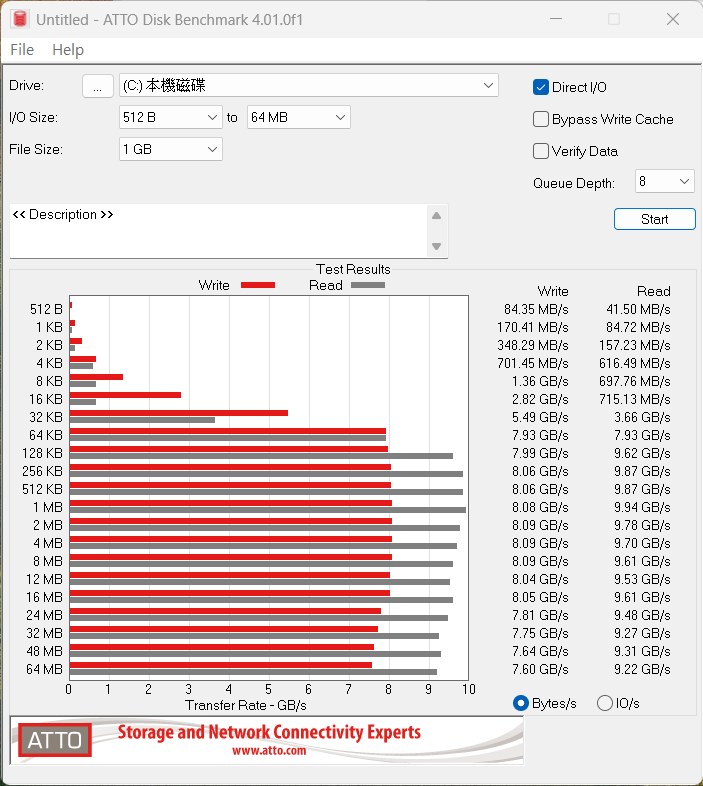Click into the Description text field
703x786 pixels.
click(x=218, y=231)
